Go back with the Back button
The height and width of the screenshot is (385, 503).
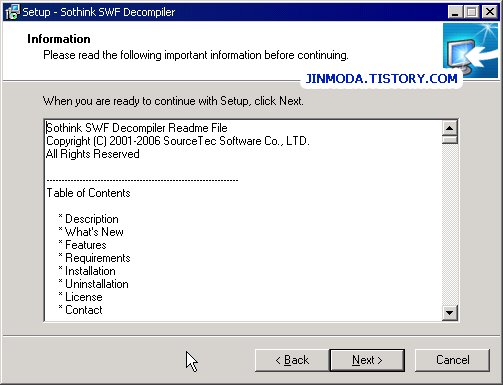point(292,360)
